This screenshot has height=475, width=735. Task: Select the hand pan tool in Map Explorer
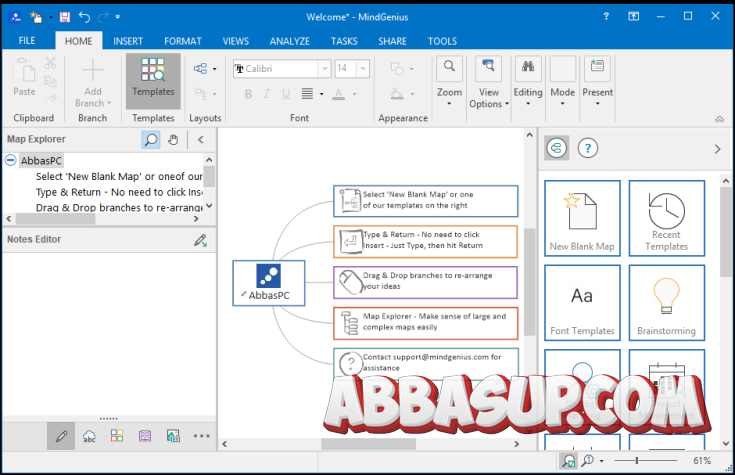(173, 140)
